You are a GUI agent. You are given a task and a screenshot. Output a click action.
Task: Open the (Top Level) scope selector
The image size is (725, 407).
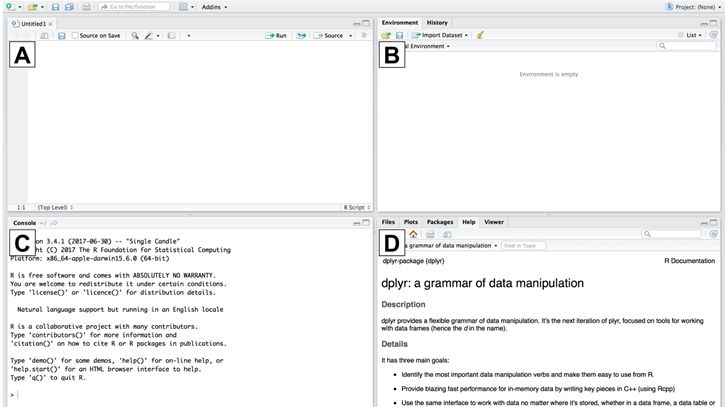(55, 208)
